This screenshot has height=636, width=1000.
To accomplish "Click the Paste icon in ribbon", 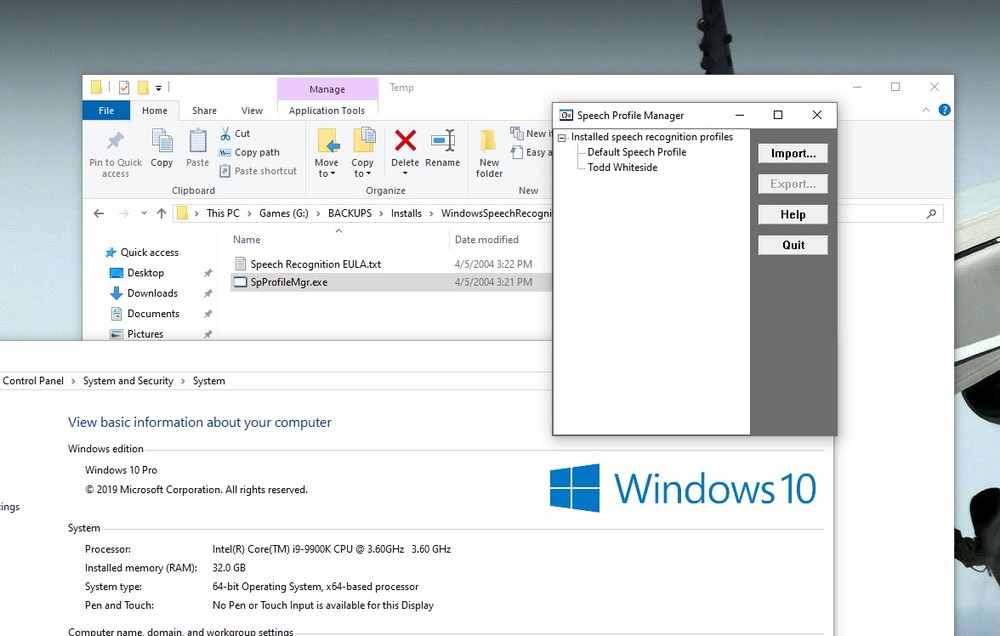I will point(198,141).
